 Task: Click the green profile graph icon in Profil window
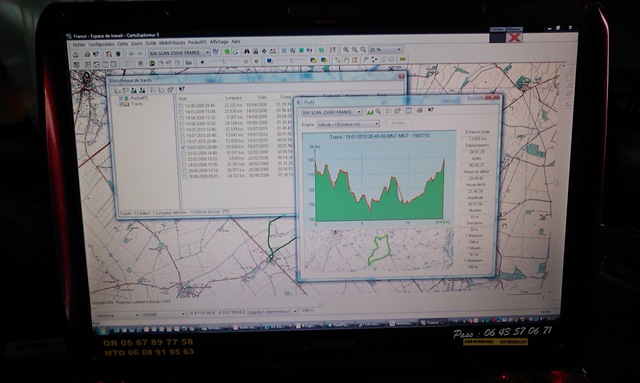[x=370, y=111]
